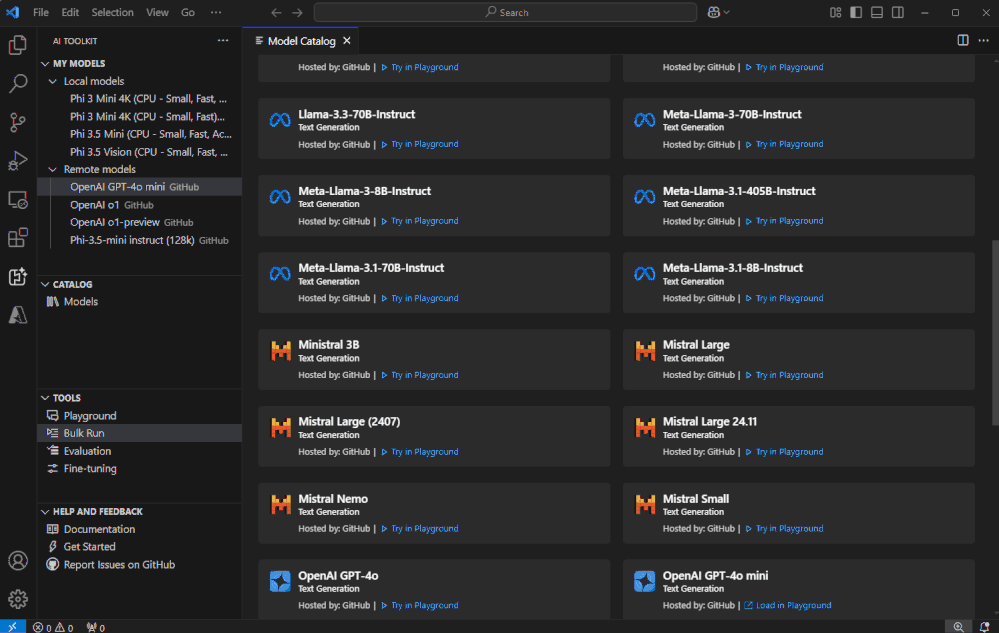Collapse the HELP AND FEEDBACK section

[45, 512]
